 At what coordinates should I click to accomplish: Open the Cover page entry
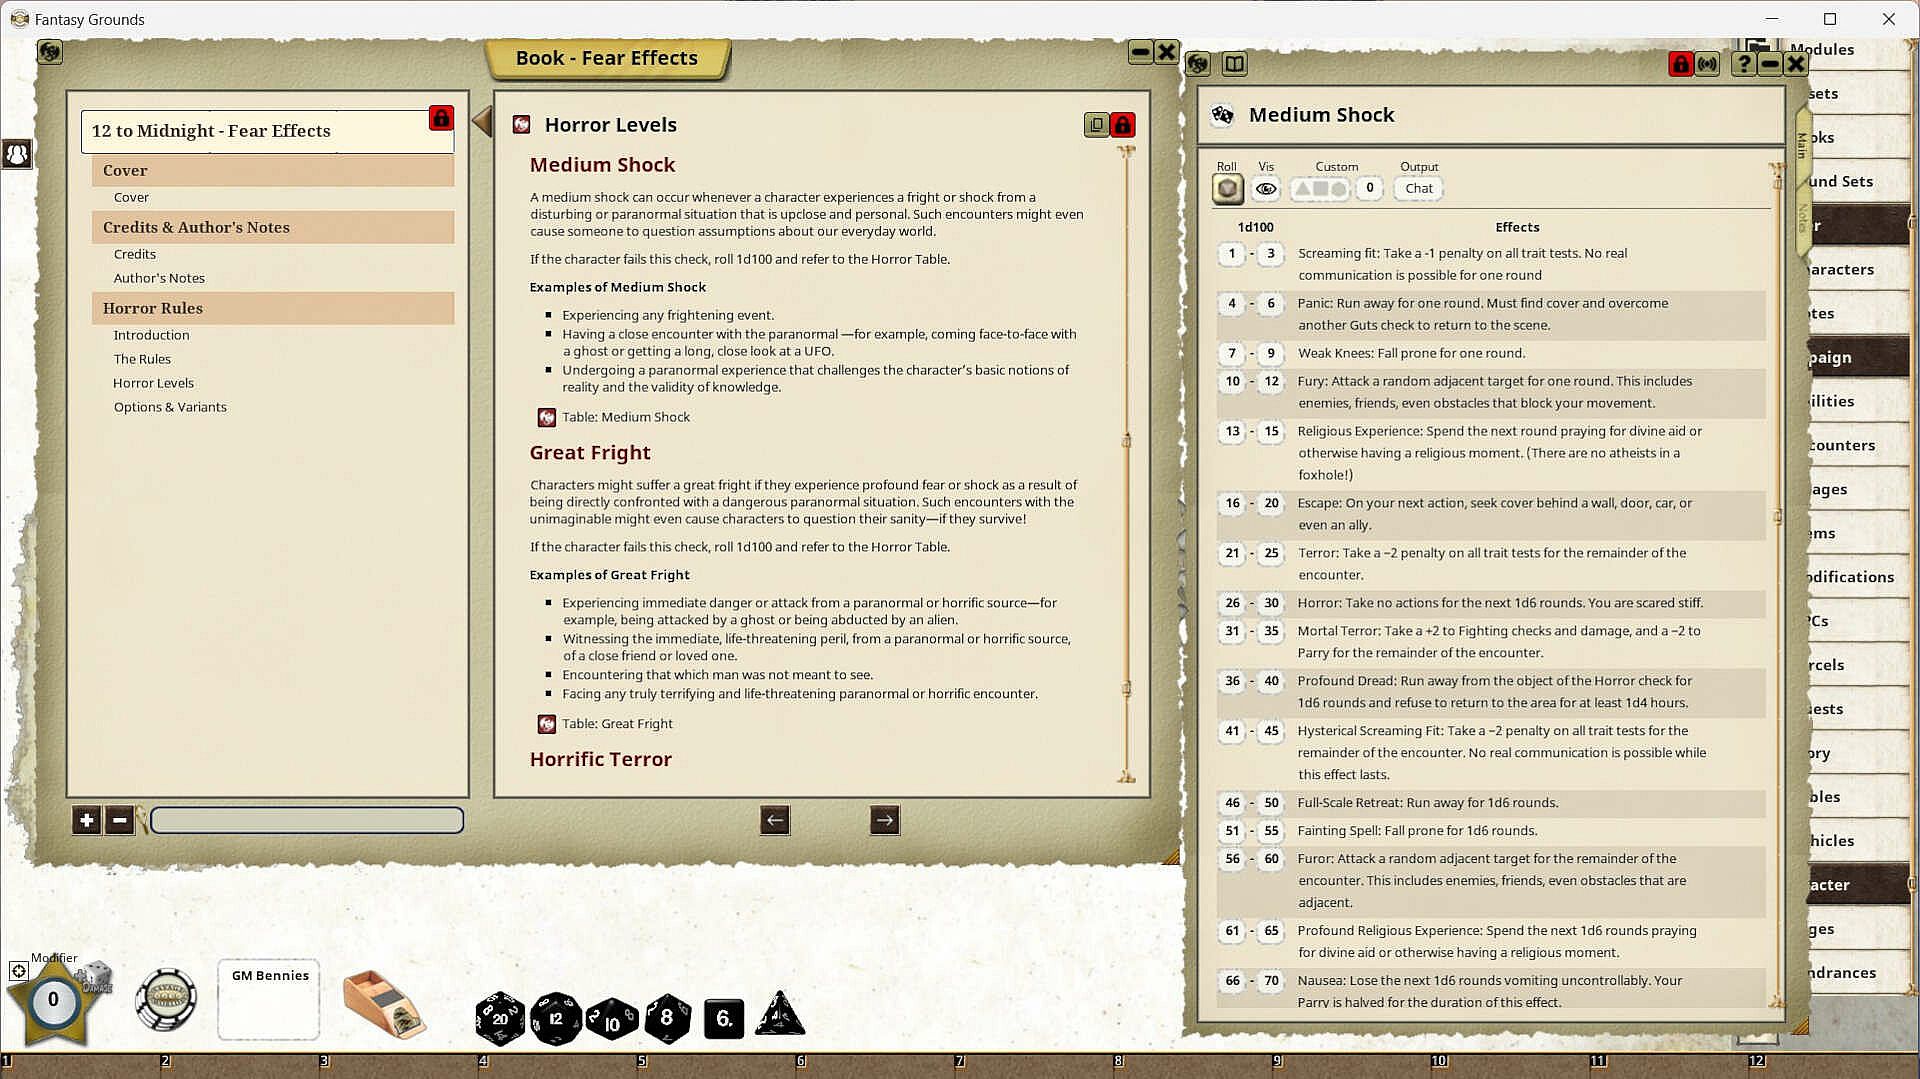(131, 197)
